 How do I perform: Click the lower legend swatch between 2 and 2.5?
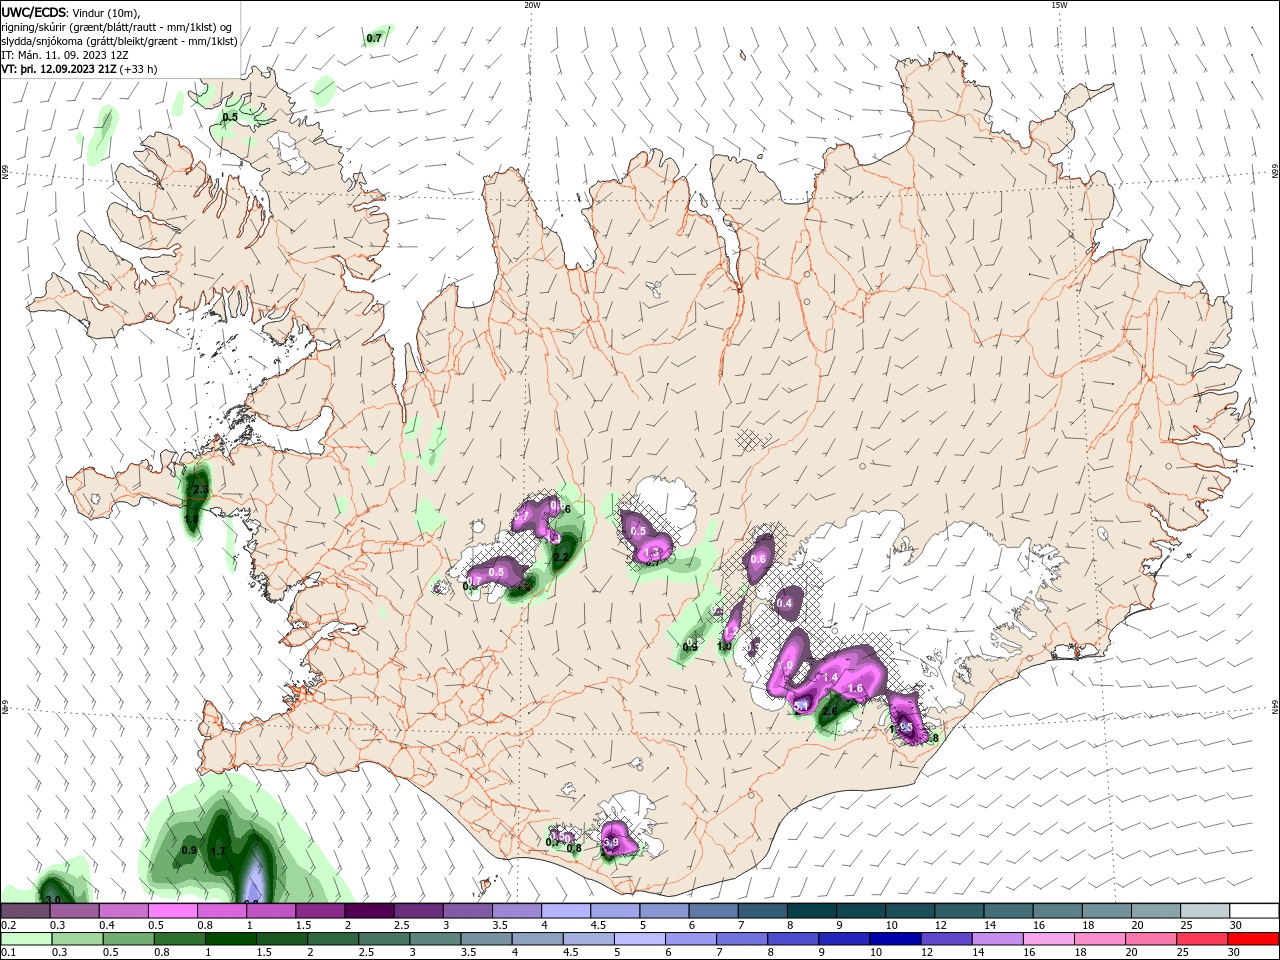coord(332,939)
